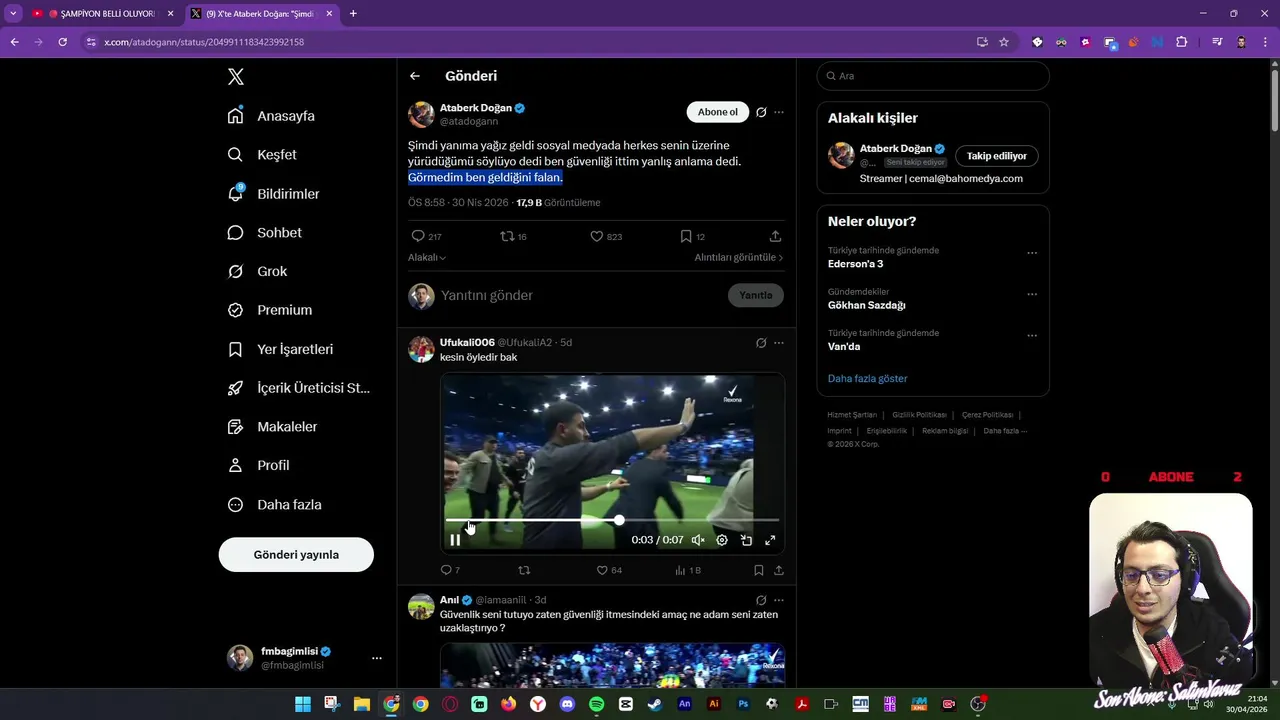Open Spotify from the taskbar
The width and height of the screenshot is (1280, 720).
(597, 704)
